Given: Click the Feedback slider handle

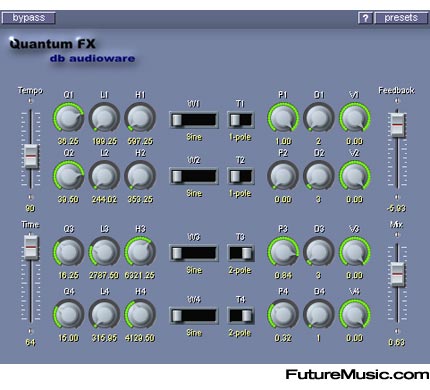Looking at the screenshot, I should 397,125.
